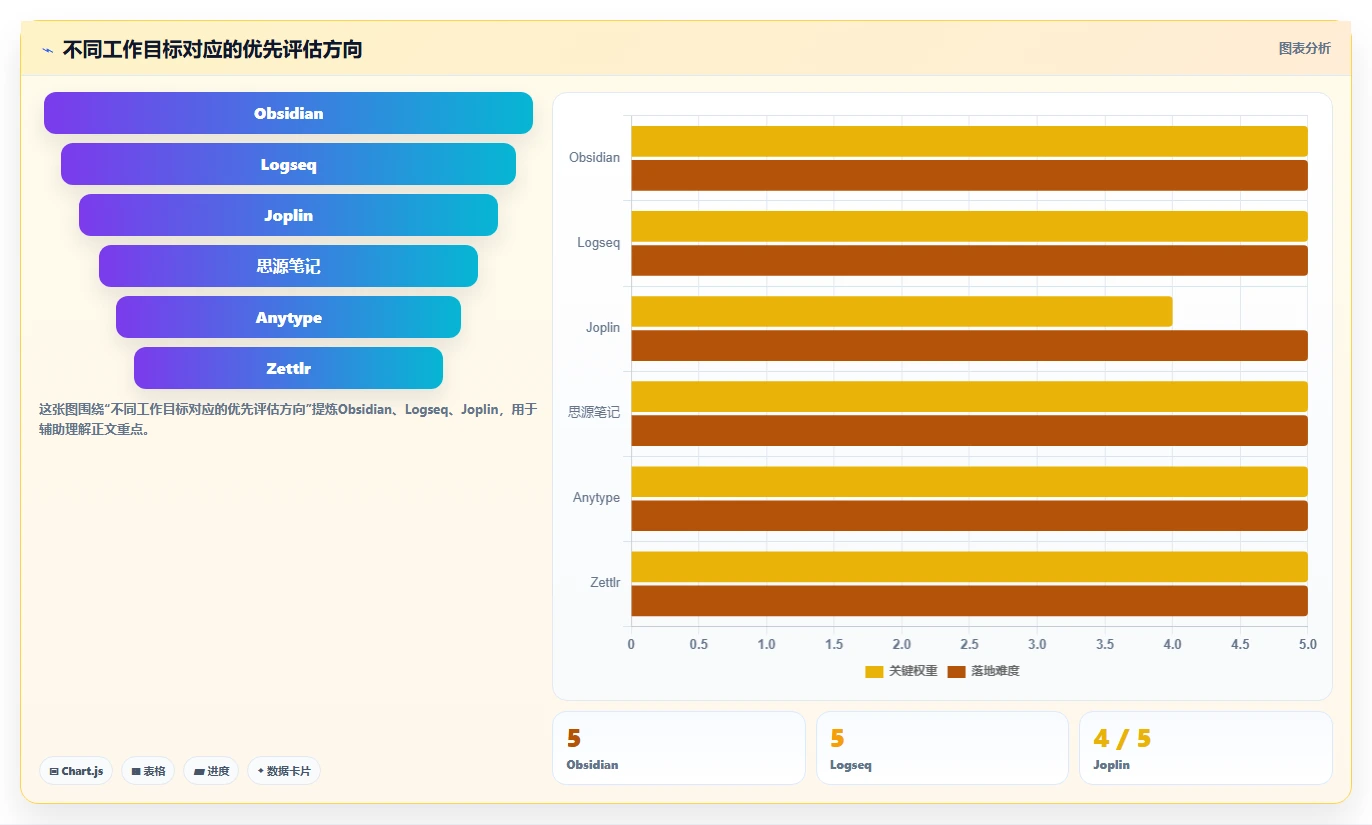
Task: Click the description paragraph below the funnel
Action: click(288, 419)
